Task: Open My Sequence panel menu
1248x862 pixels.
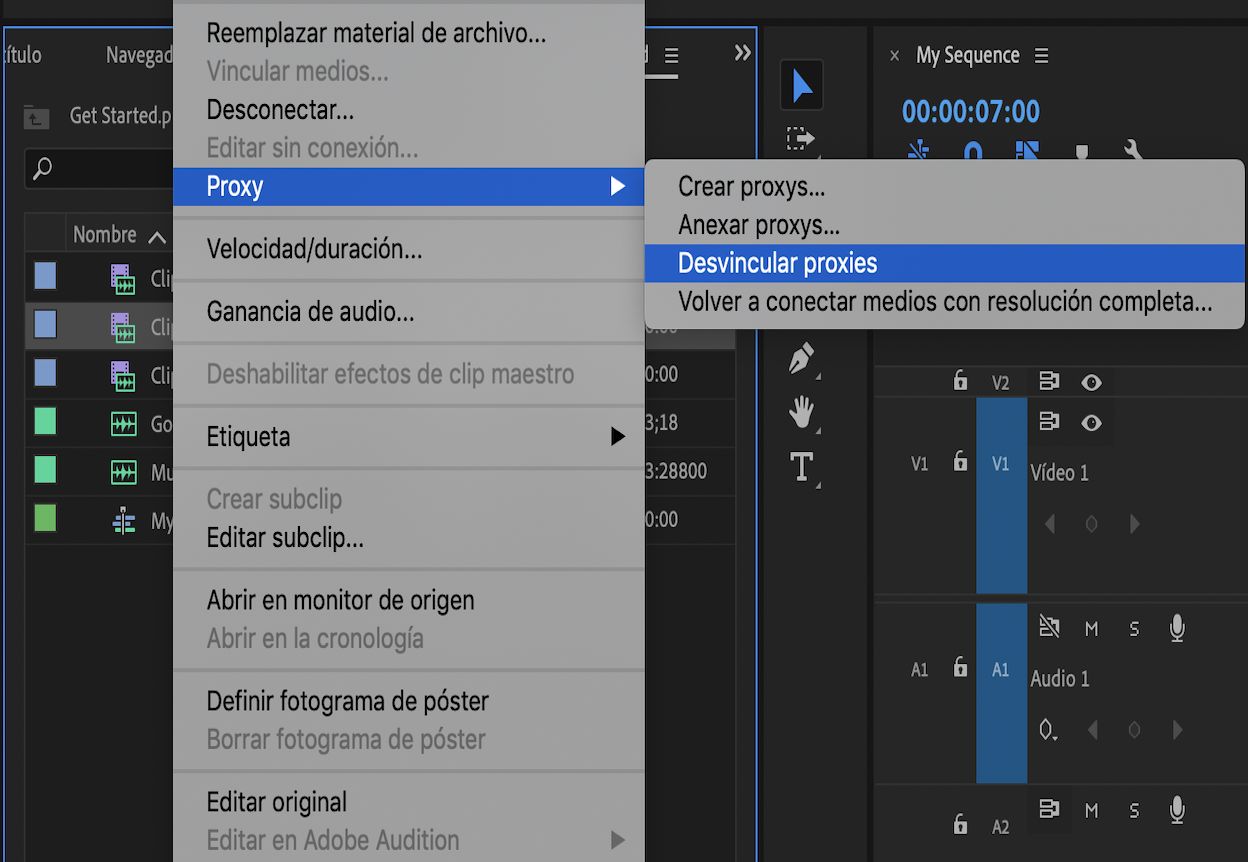Action: [1042, 56]
